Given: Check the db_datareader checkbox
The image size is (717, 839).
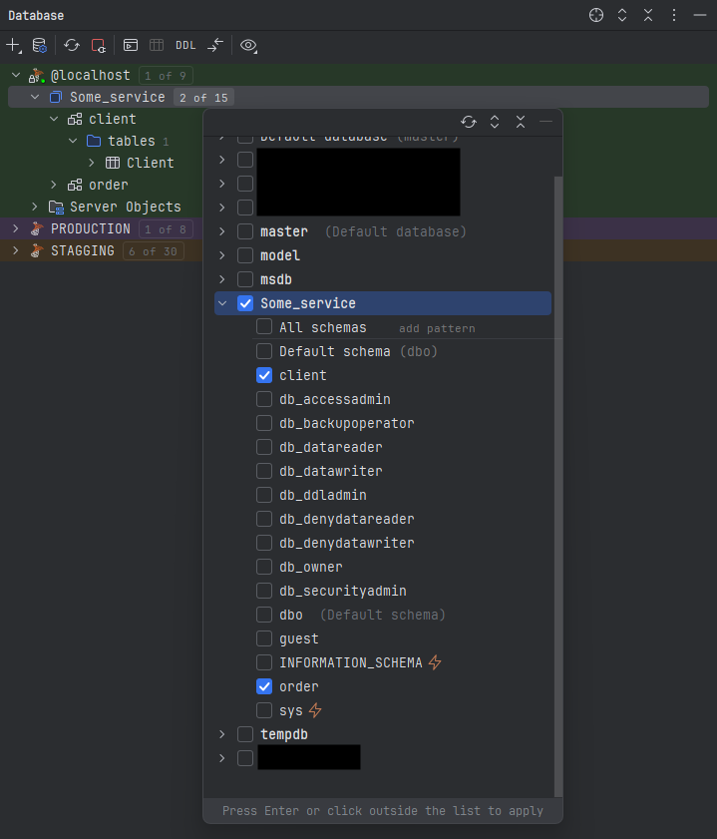Looking at the screenshot, I should coord(264,447).
